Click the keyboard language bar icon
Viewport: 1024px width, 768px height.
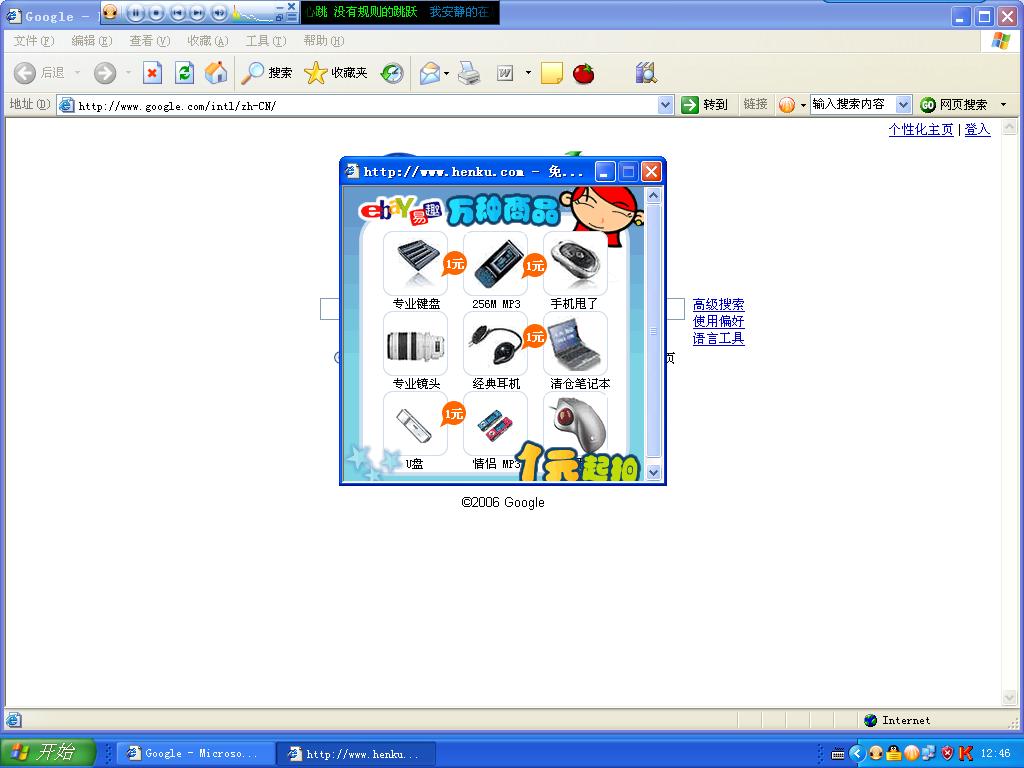(838, 754)
